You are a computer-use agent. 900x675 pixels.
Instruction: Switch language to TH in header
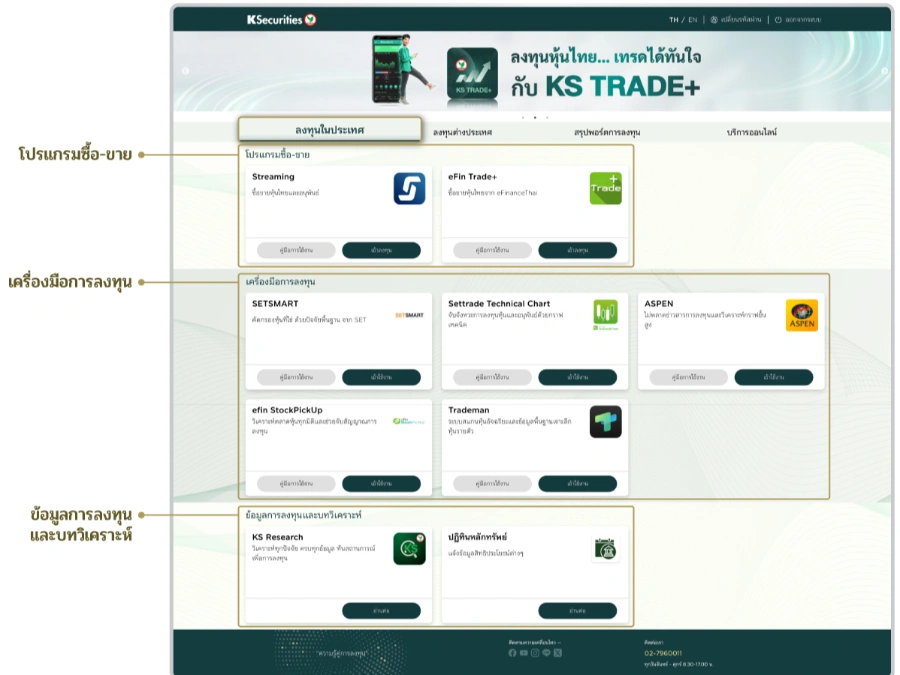(x=673, y=19)
